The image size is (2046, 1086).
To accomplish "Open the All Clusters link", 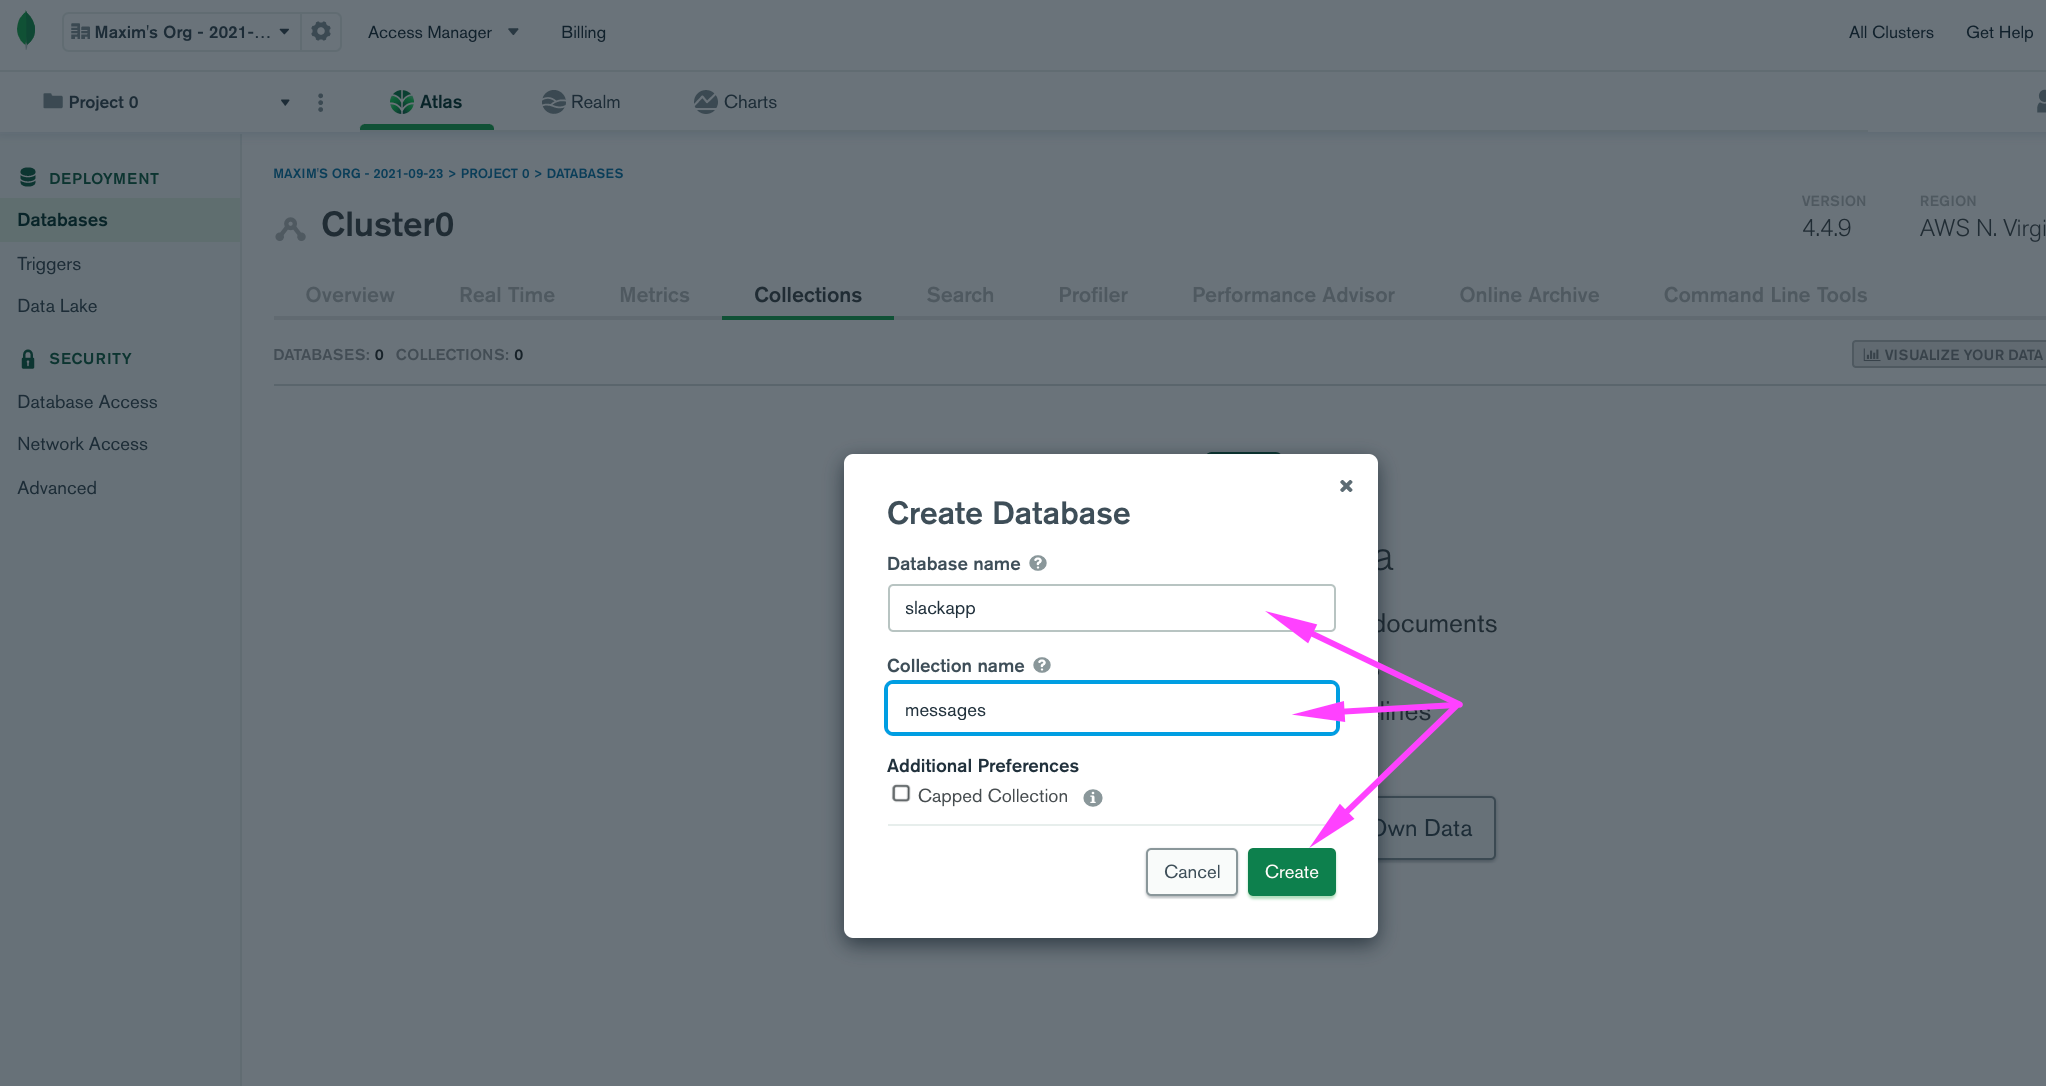I will pos(1890,31).
